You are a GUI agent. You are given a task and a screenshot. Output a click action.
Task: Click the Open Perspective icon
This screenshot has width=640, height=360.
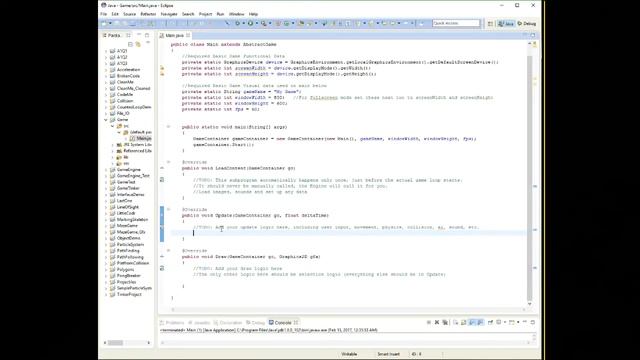pyautogui.click(x=491, y=24)
